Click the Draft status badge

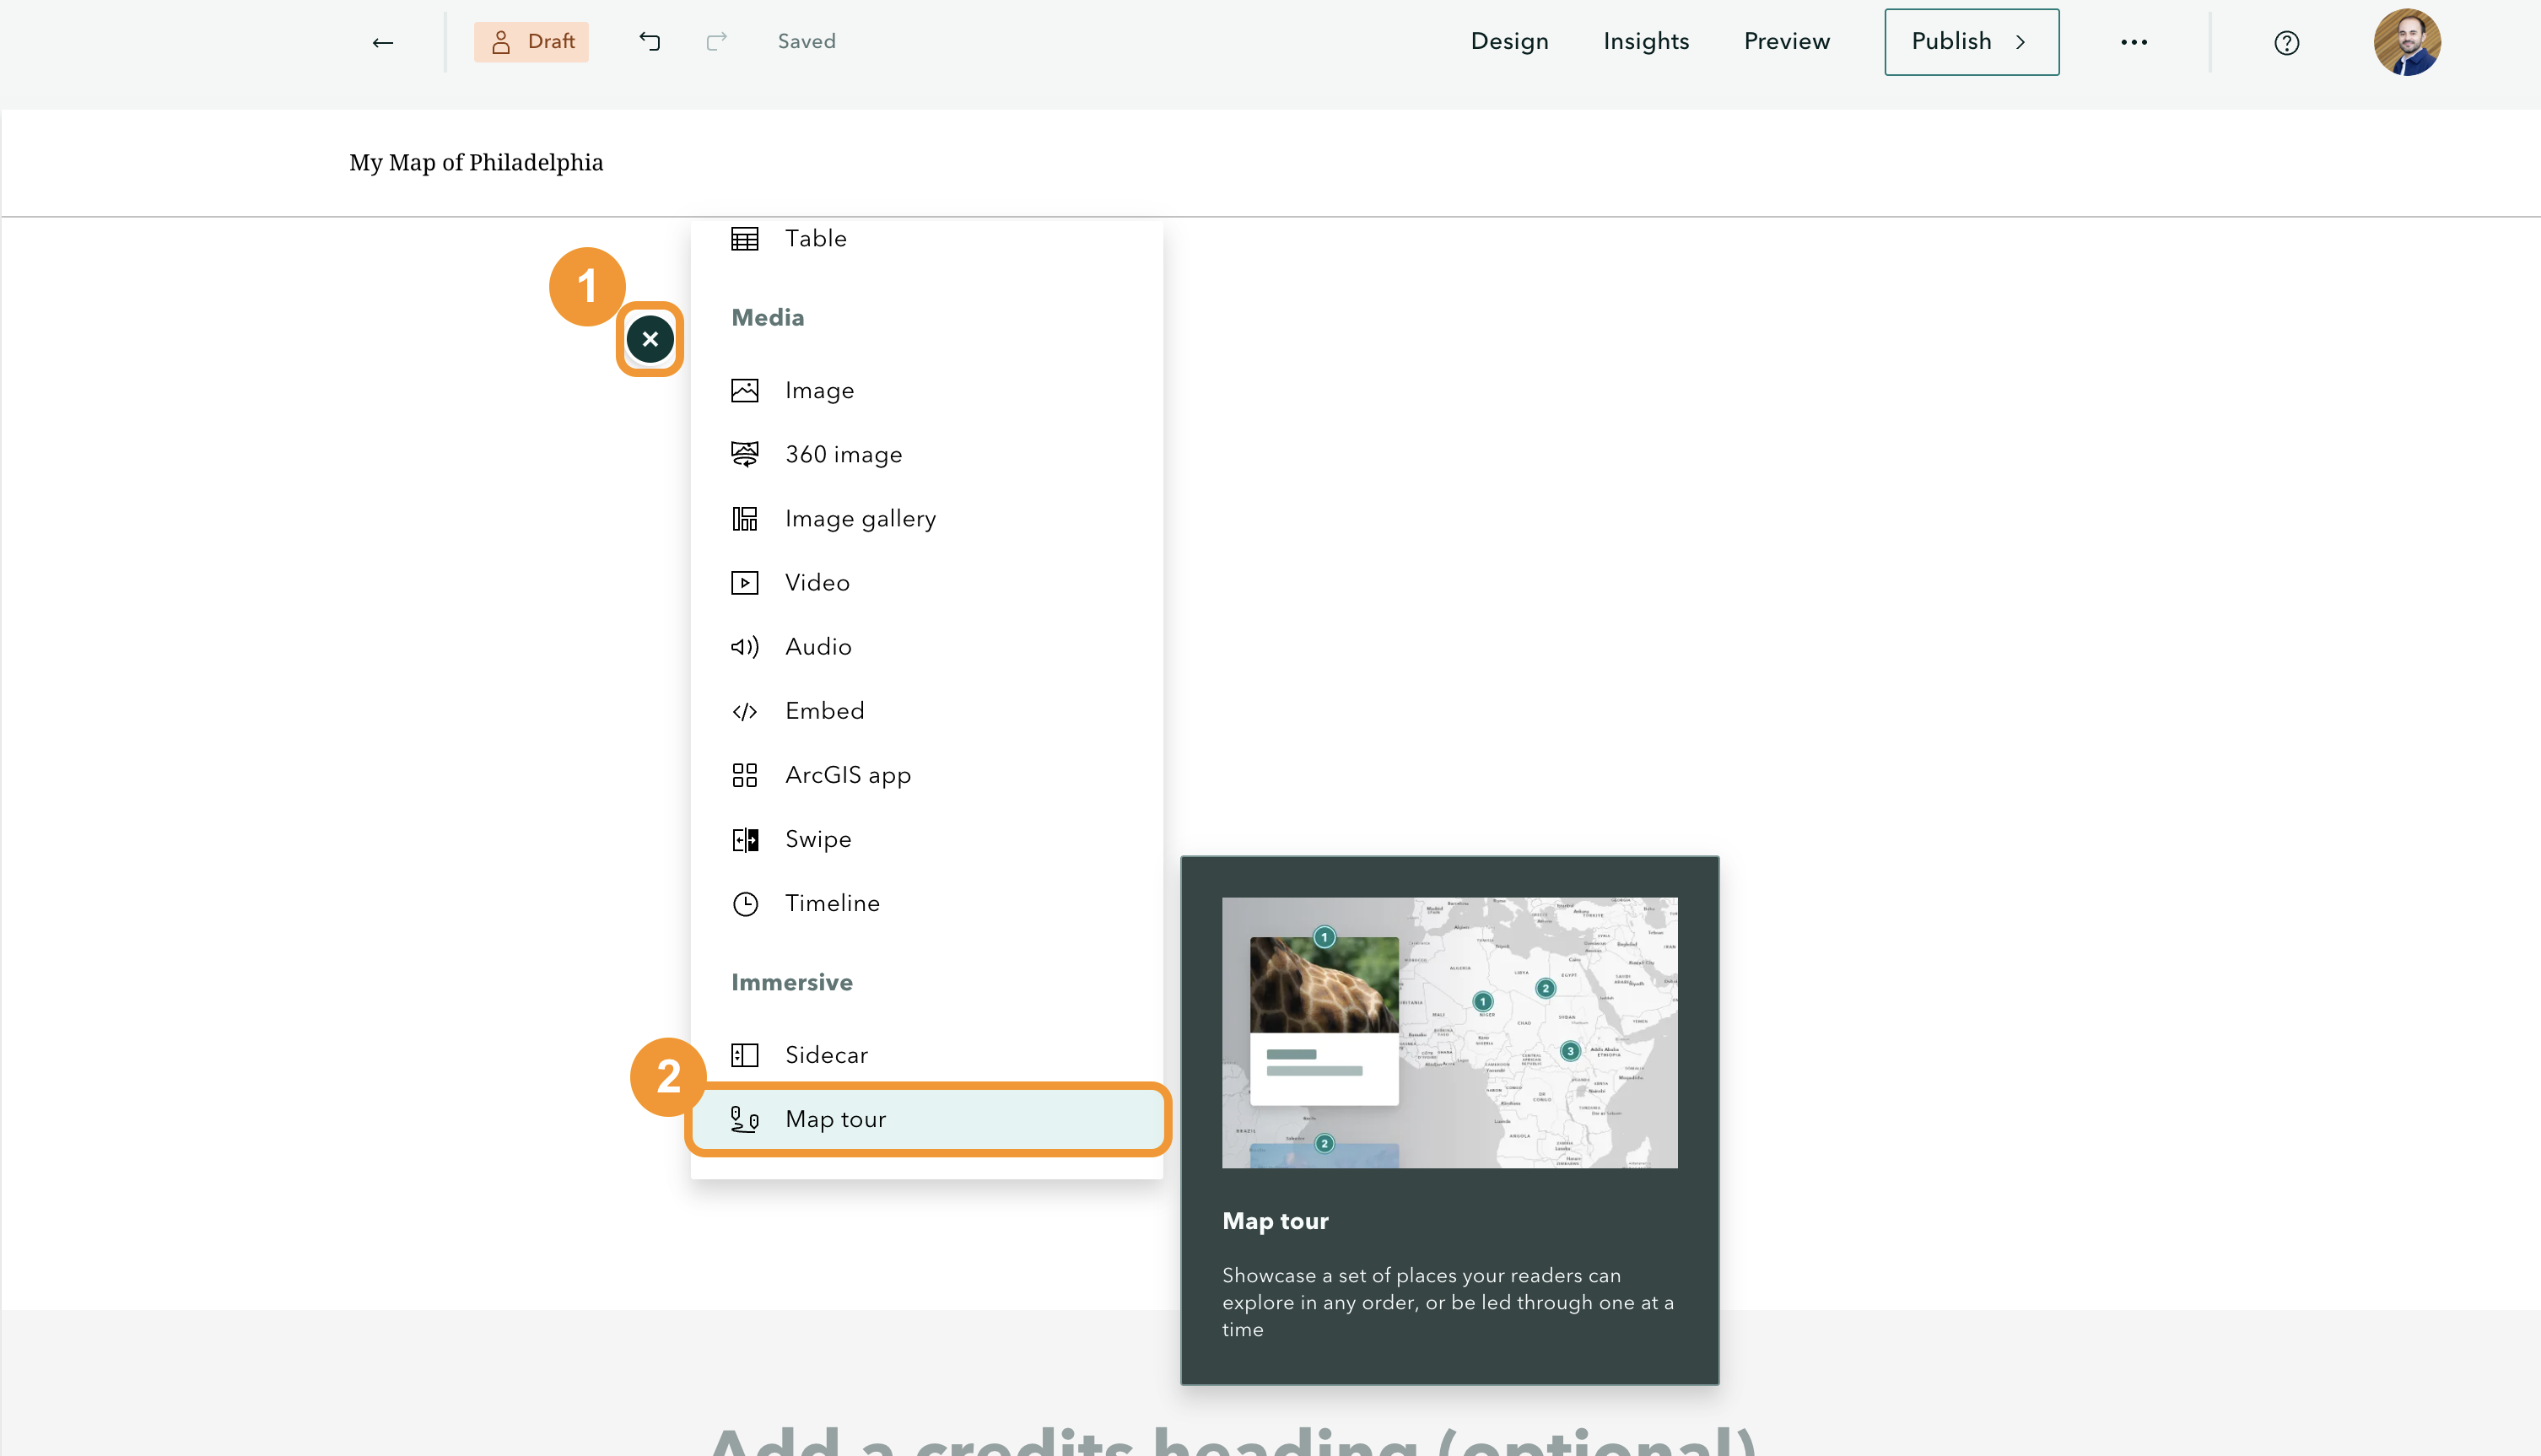coord(531,42)
